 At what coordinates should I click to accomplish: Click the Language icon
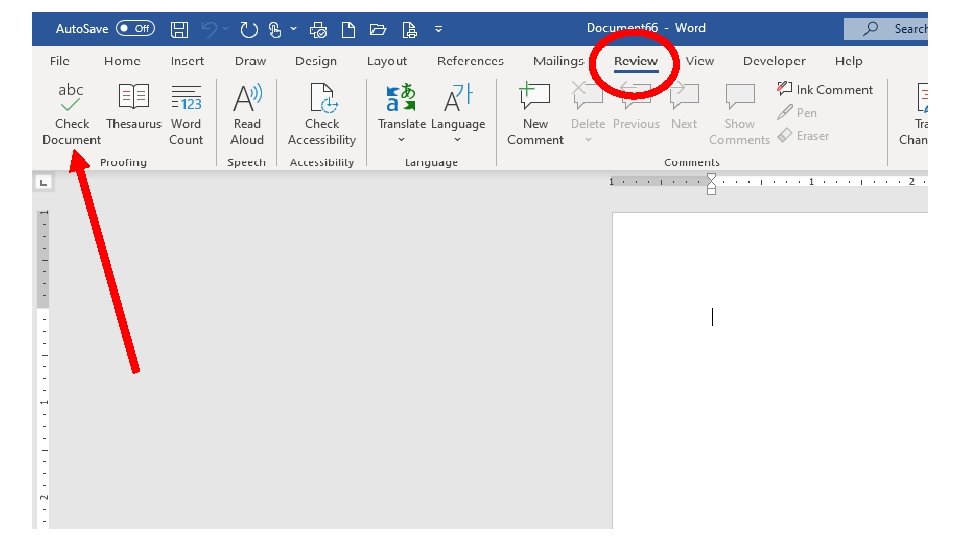point(458,97)
